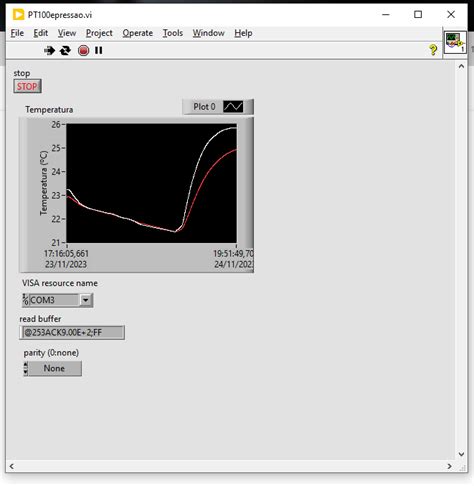Screen dimensions: 474x486
Task: Click the parity None ring selector
Action: (x=55, y=368)
